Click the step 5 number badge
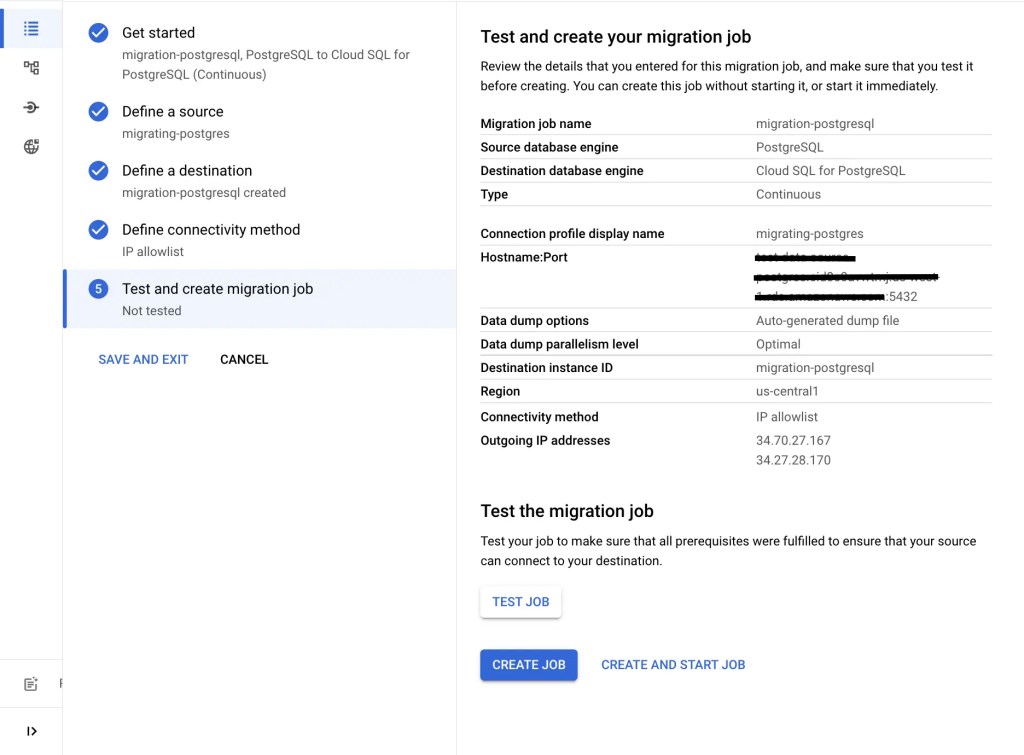This screenshot has height=755, width=1024. pos(97,288)
